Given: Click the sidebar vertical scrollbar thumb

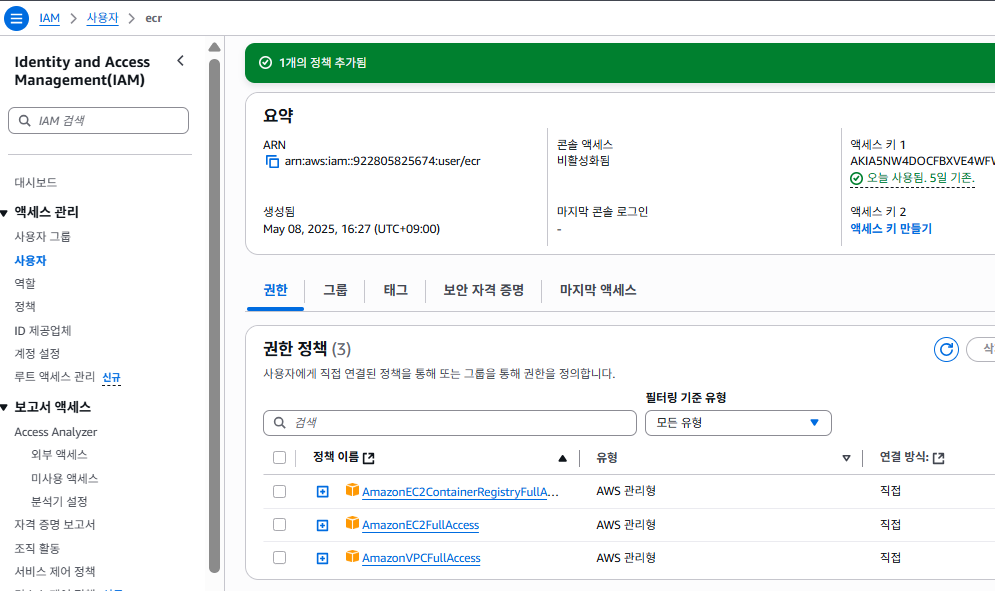Looking at the screenshot, I should (214, 315).
